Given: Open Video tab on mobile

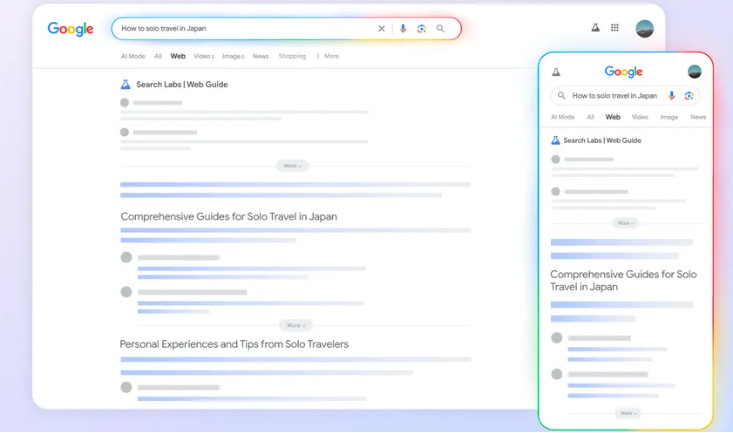Looking at the screenshot, I should pyautogui.click(x=640, y=117).
